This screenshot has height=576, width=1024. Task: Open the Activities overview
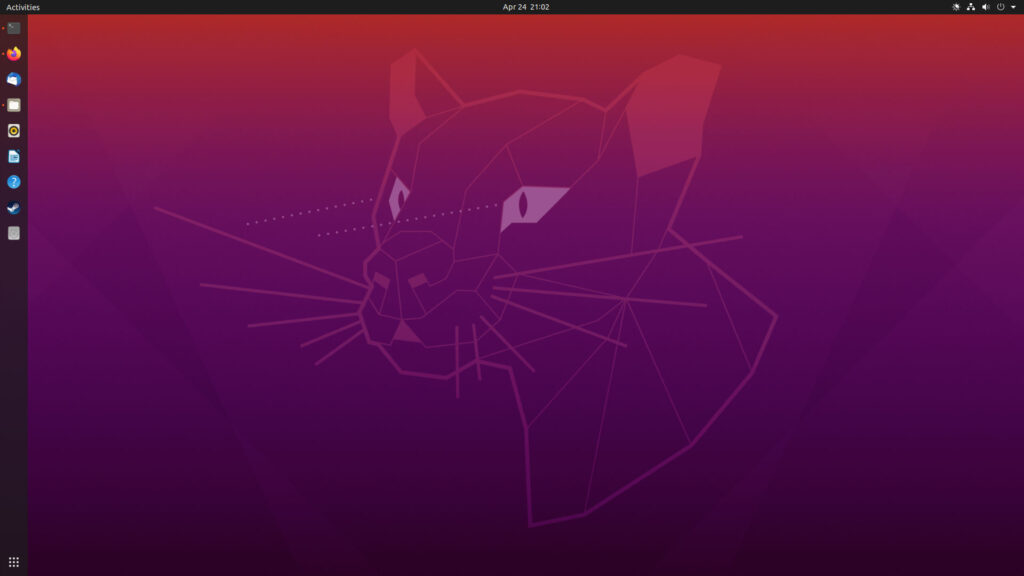pos(23,7)
